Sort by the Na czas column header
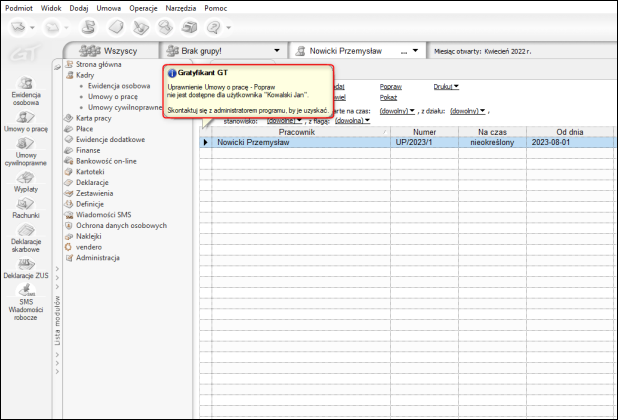 pyautogui.click(x=492, y=132)
